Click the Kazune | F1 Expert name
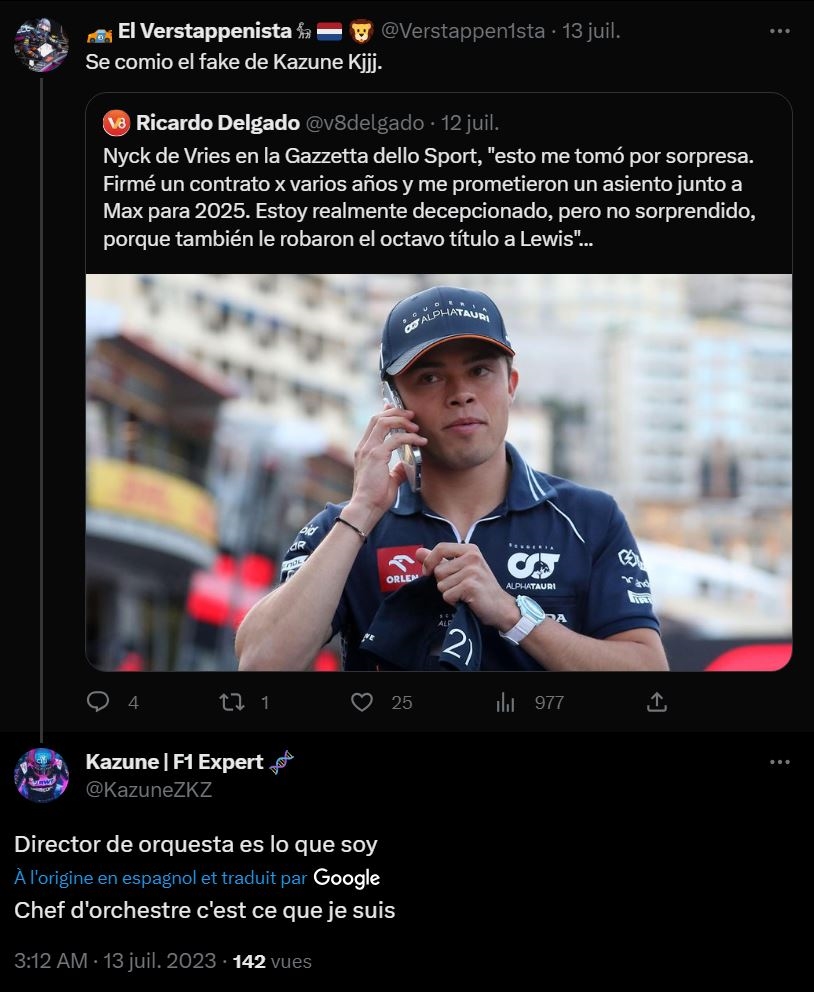 [x=175, y=762]
